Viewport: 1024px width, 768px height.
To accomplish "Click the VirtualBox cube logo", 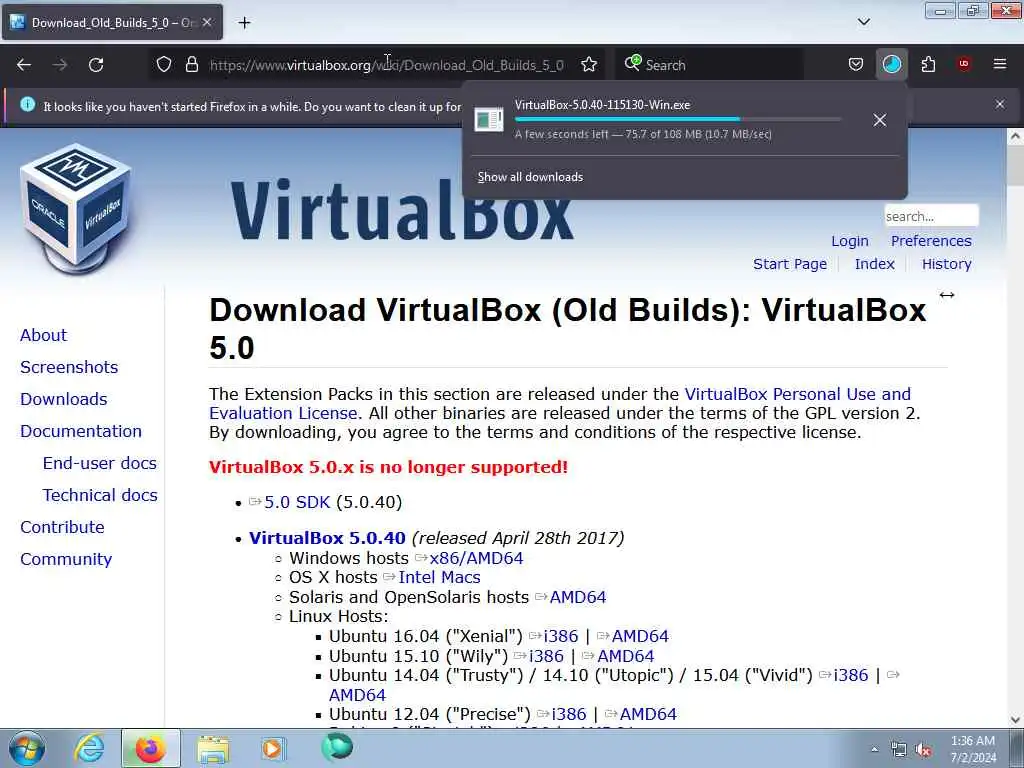I will pyautogui.click(x=76, y=209).
